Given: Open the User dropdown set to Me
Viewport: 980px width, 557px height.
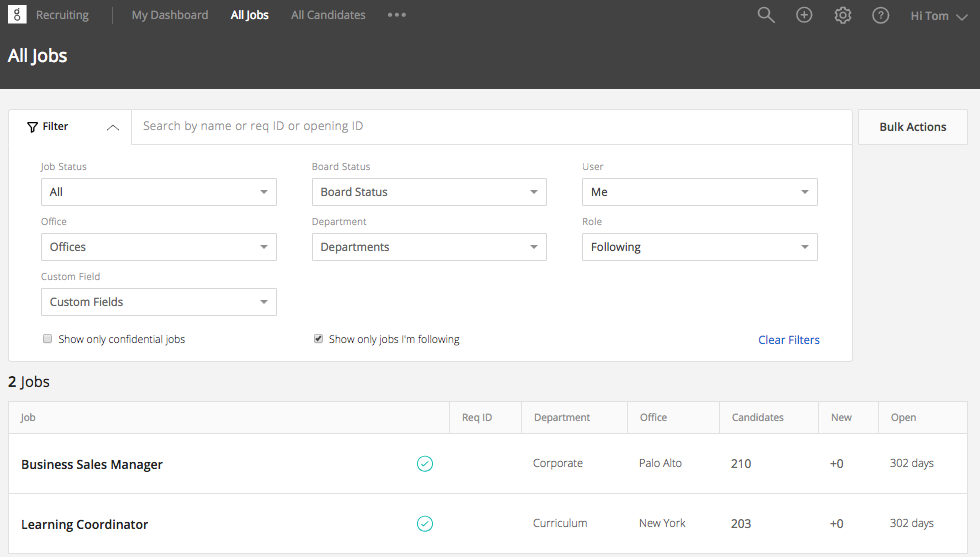Looking at the screenshot, I should point(699,192).
